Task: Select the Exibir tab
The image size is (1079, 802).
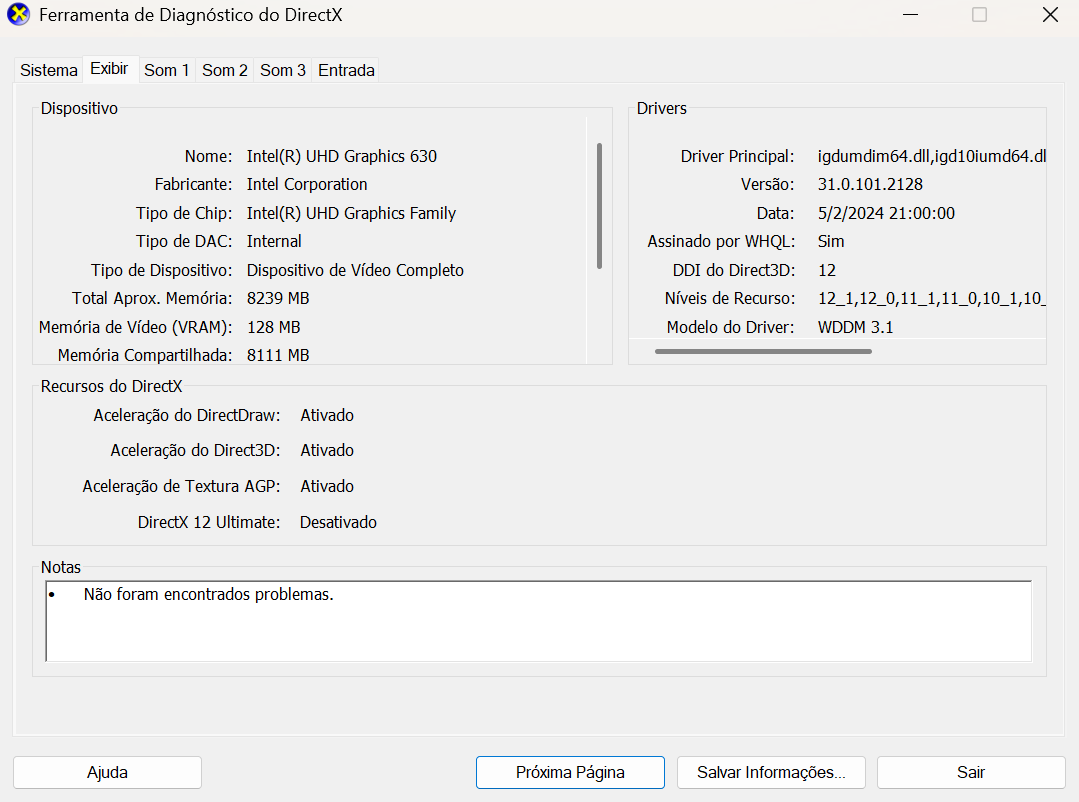Action: click(109, 69)
